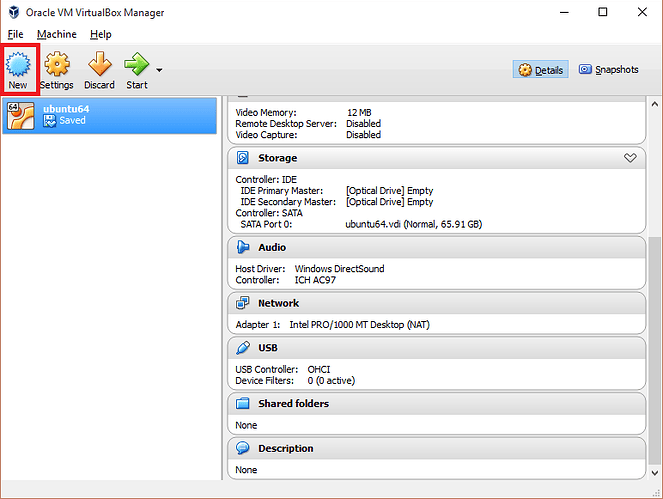The image size is (663, 499).
Task: Click the Windows DirectSound host driver text
Action: pyautogui.click(x=340, y=269)
